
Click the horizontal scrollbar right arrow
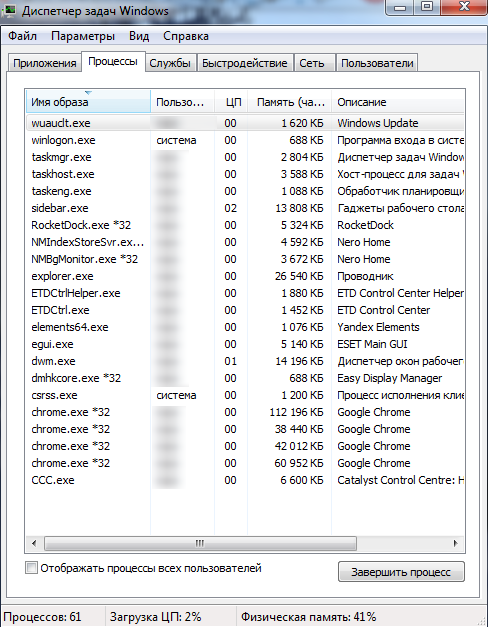pyautogui.click(x=456, y=543)
